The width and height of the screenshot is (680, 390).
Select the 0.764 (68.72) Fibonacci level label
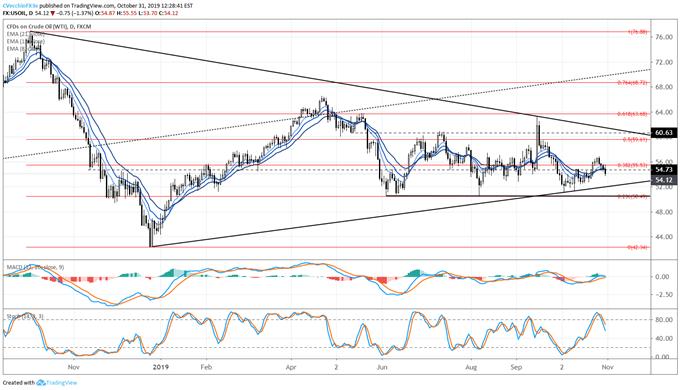632,82
